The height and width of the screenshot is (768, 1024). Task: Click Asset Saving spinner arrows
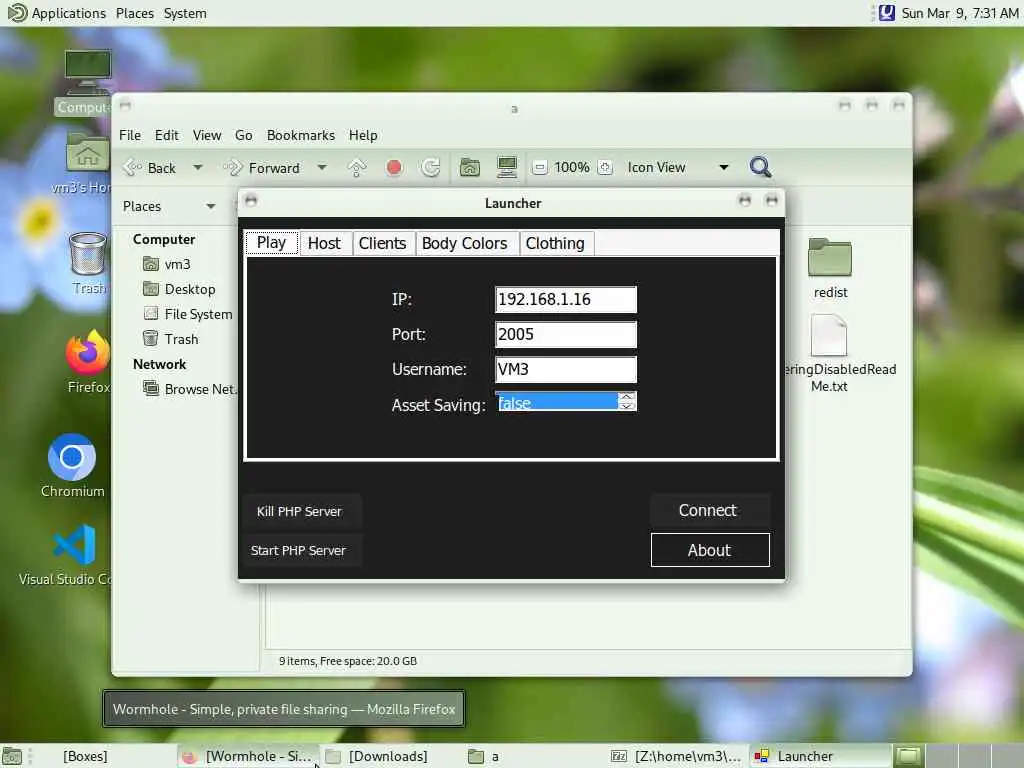tap(626, 401)
